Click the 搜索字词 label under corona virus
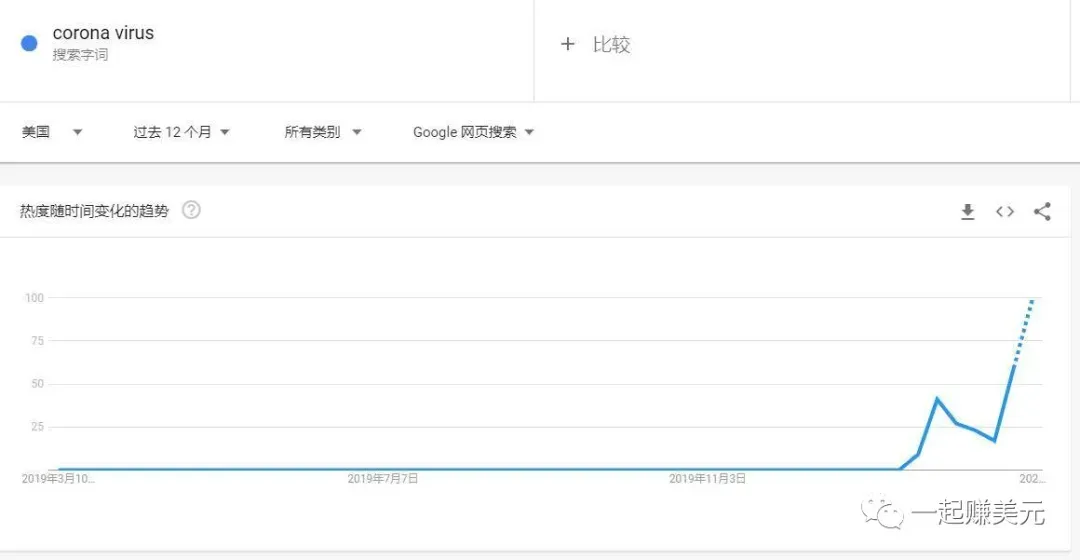 point(80,54)
